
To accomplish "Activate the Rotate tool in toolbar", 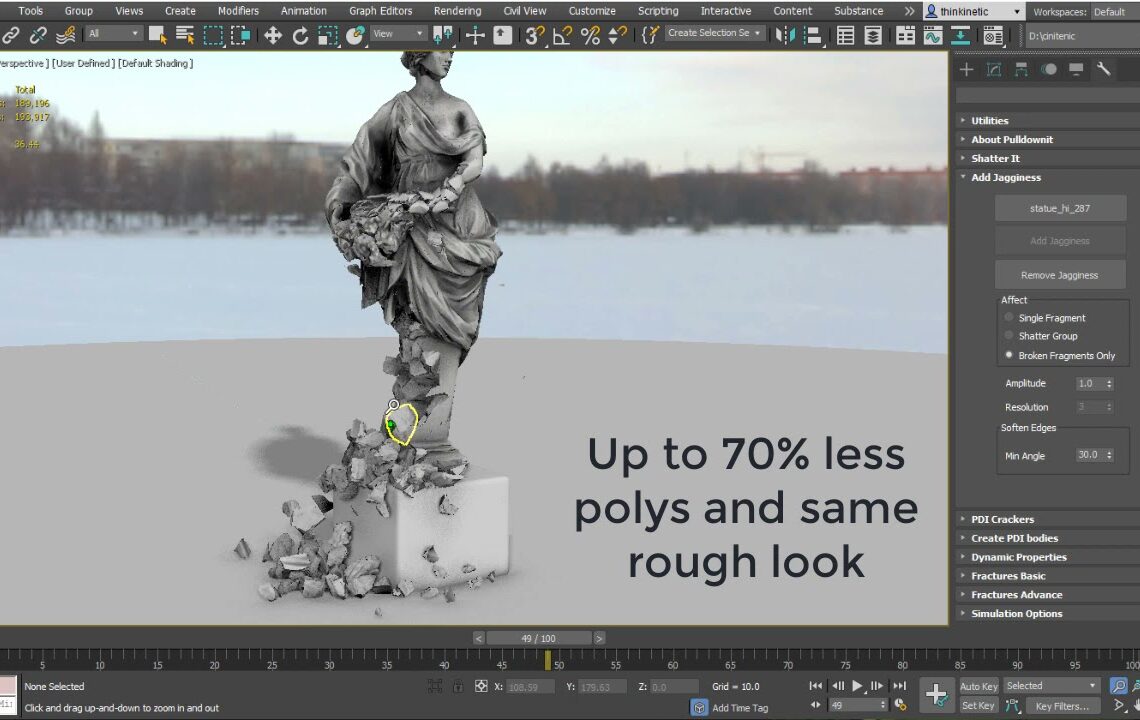I will click(x=300, y=35).
